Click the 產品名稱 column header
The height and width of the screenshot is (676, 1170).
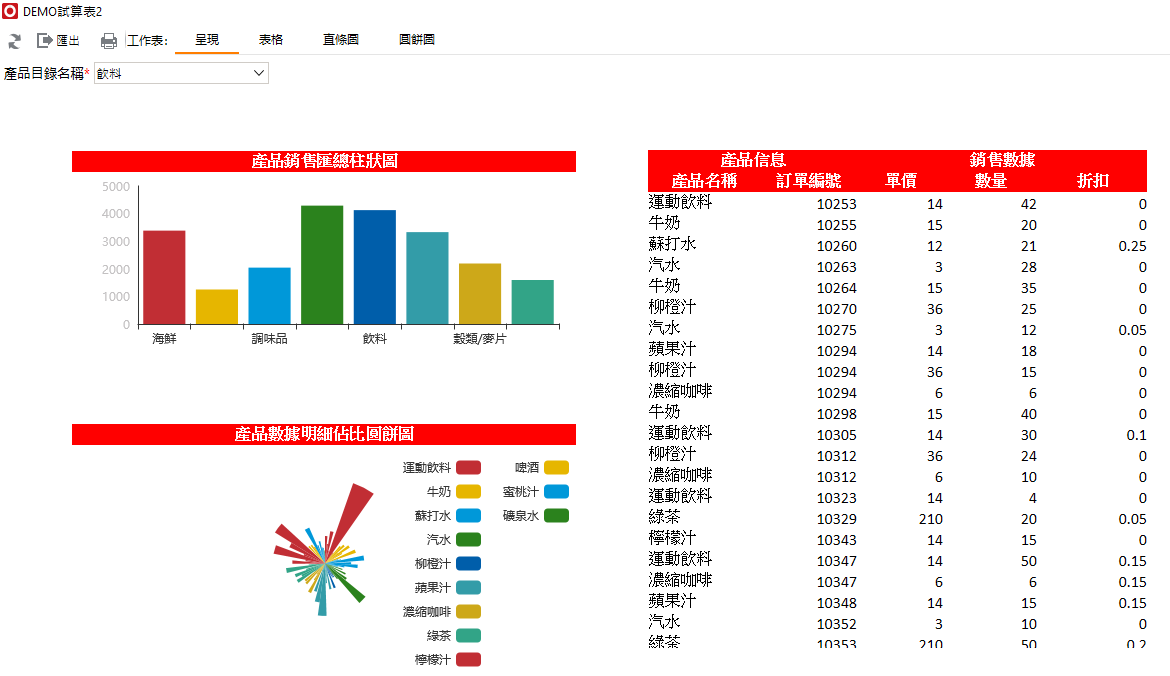pos(704,181)
